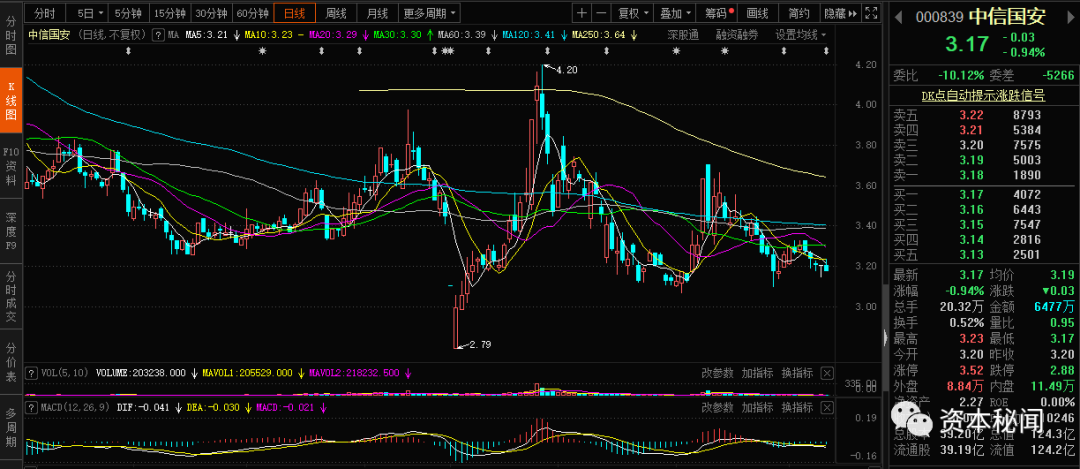Image resolution: width=1080 pixels, height=469 pixels.
Task: Click the zoom in plus icon
Action: tap(582, 13)
